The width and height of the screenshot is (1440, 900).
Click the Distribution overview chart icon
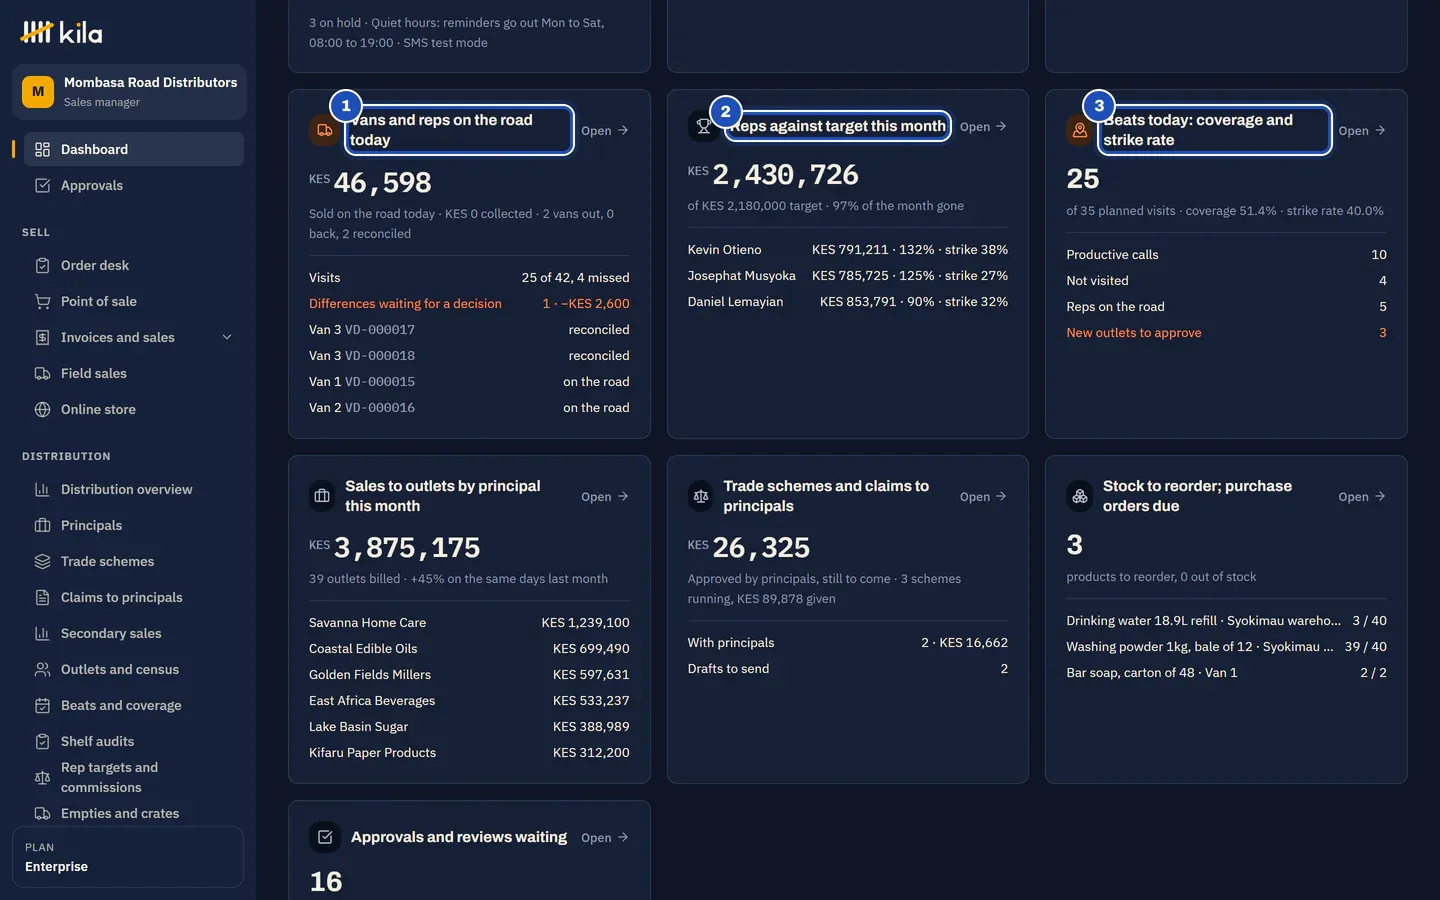[42, 489]
